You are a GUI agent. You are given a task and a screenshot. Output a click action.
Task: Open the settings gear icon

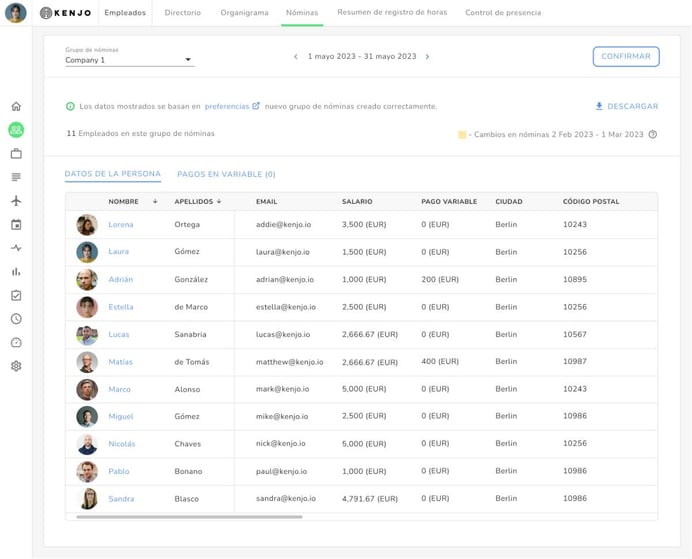click(16, 366)
